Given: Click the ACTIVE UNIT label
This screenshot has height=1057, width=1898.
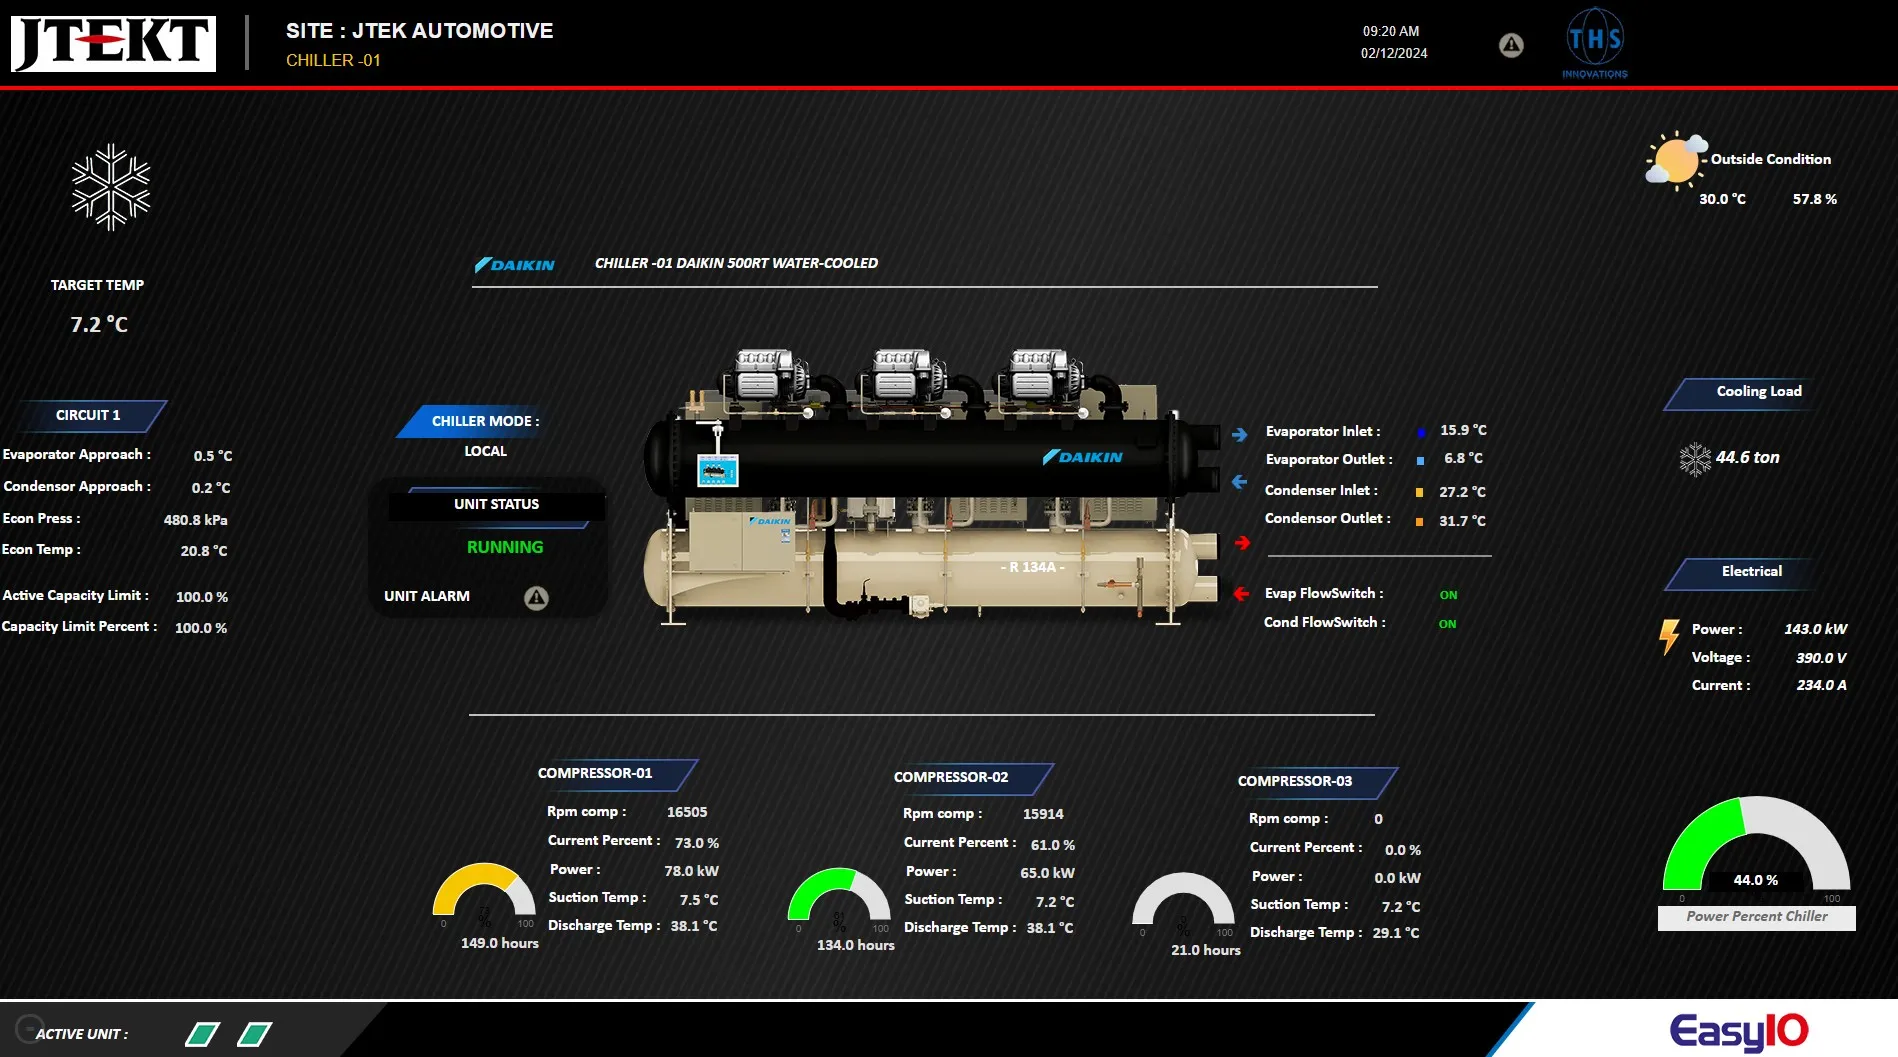Looking at the screenshot, I should coord(81,1035).
